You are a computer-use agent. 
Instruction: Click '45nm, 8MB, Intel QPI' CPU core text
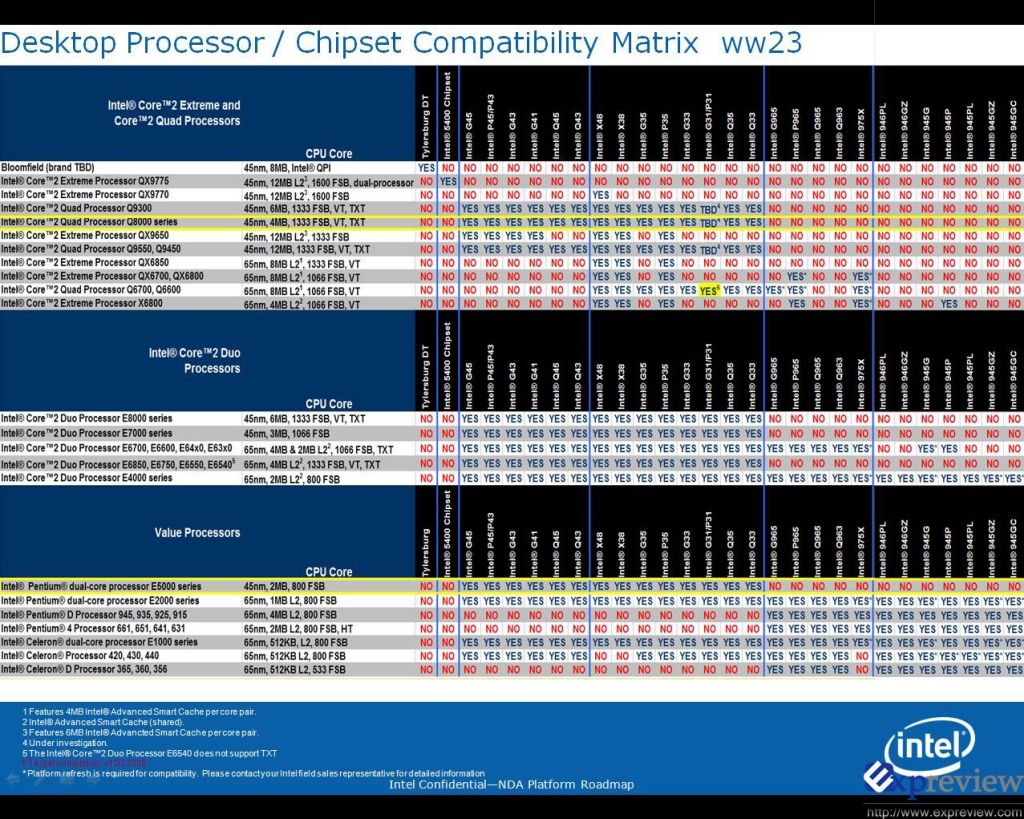(288, 169)
